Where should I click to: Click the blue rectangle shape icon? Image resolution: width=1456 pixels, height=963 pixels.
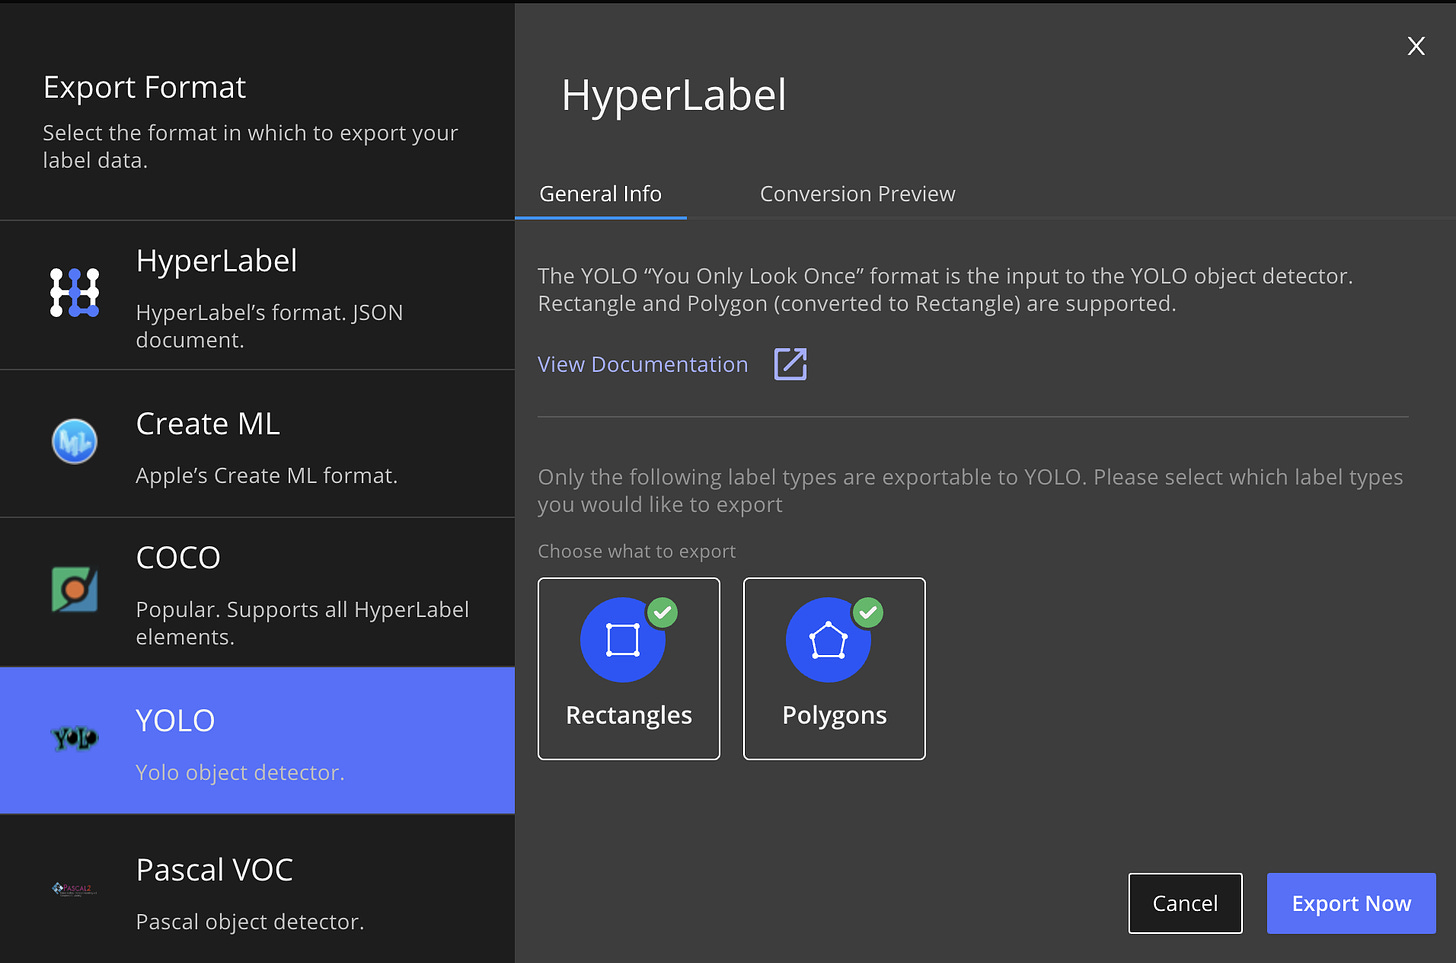623,640
